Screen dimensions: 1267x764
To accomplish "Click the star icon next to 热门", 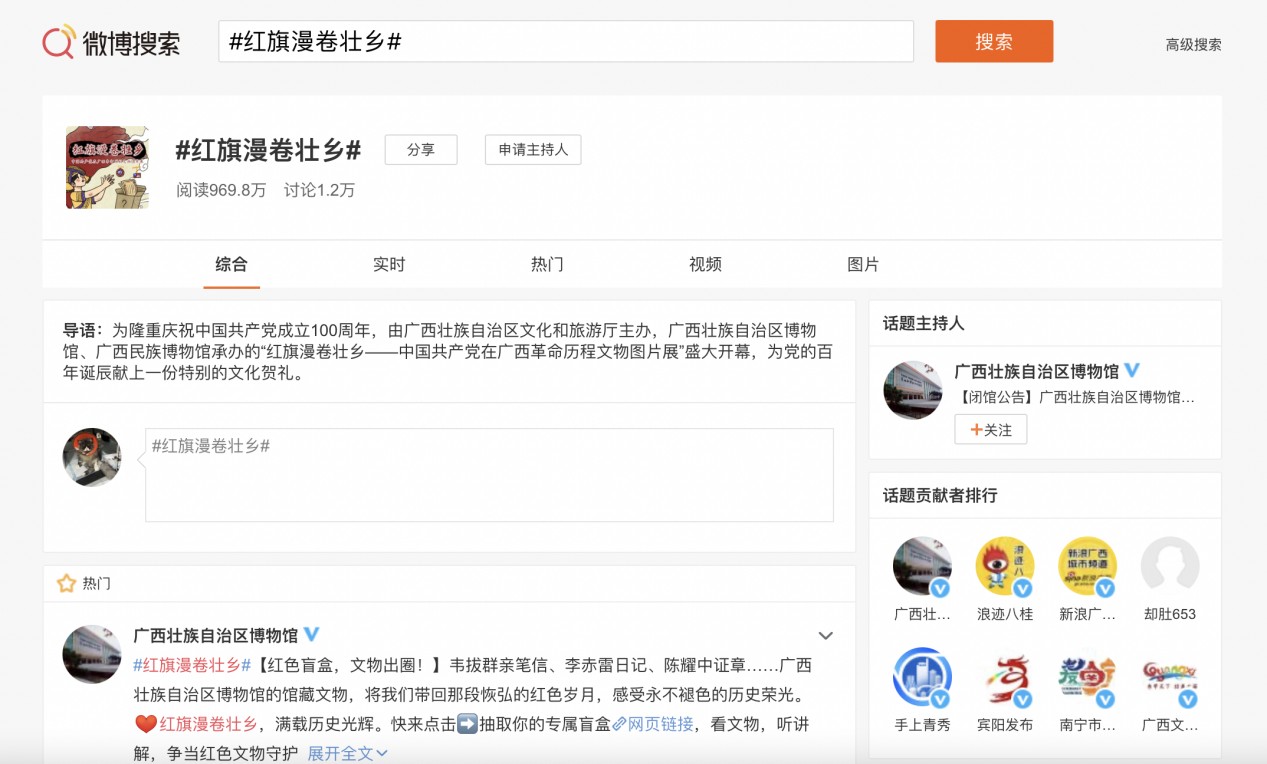I will point(66,582).
